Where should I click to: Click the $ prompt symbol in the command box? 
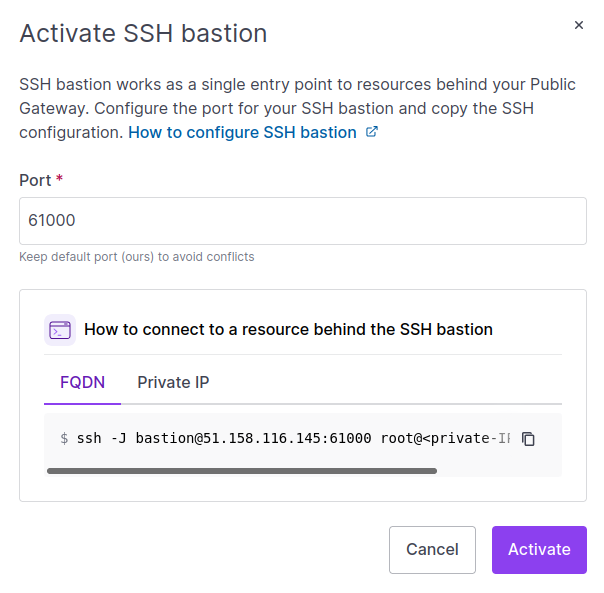pyautogui.click(x=64, y=439)
